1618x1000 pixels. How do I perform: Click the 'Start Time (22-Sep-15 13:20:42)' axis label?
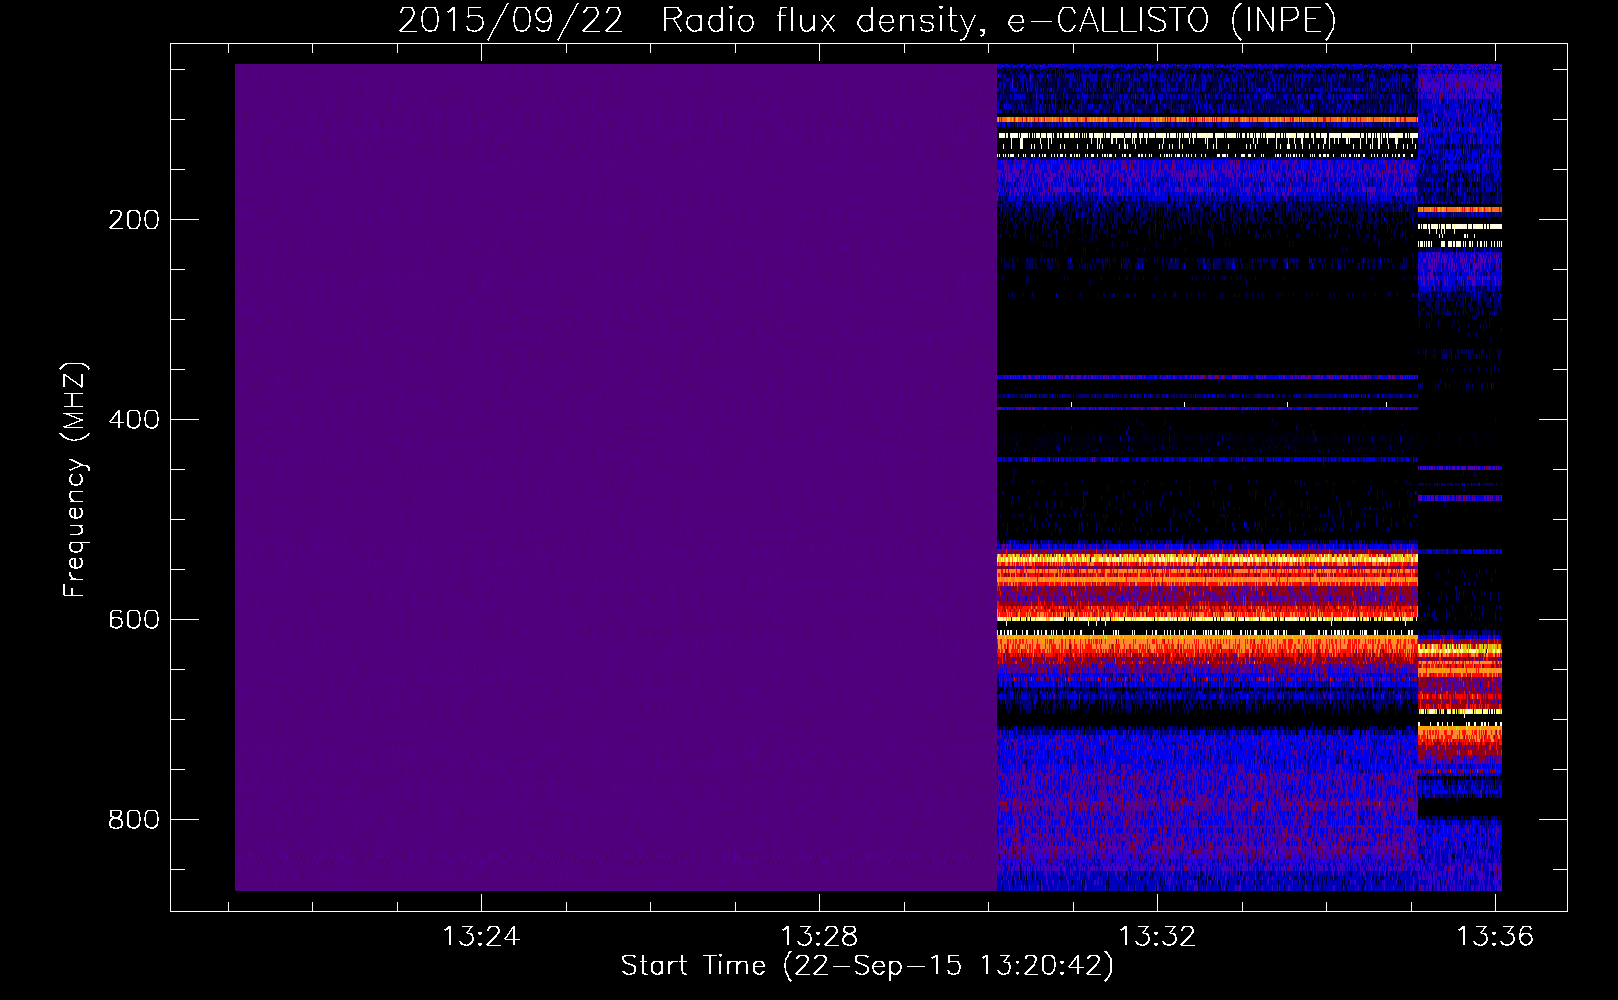coord(867,966)
